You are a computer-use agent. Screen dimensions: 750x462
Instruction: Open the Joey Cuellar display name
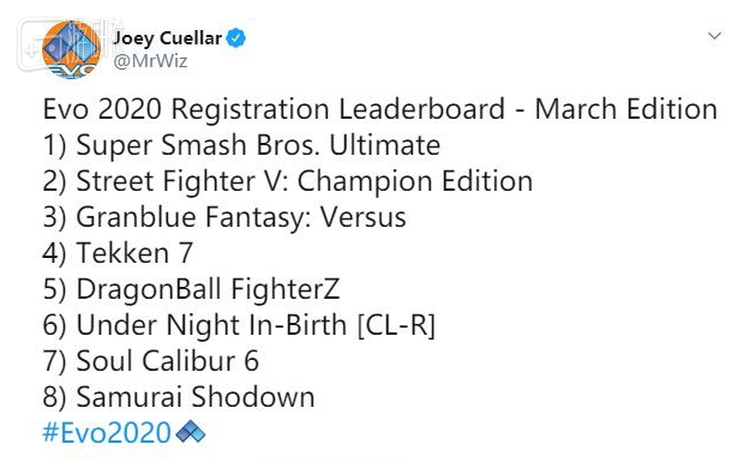[167, 38]
